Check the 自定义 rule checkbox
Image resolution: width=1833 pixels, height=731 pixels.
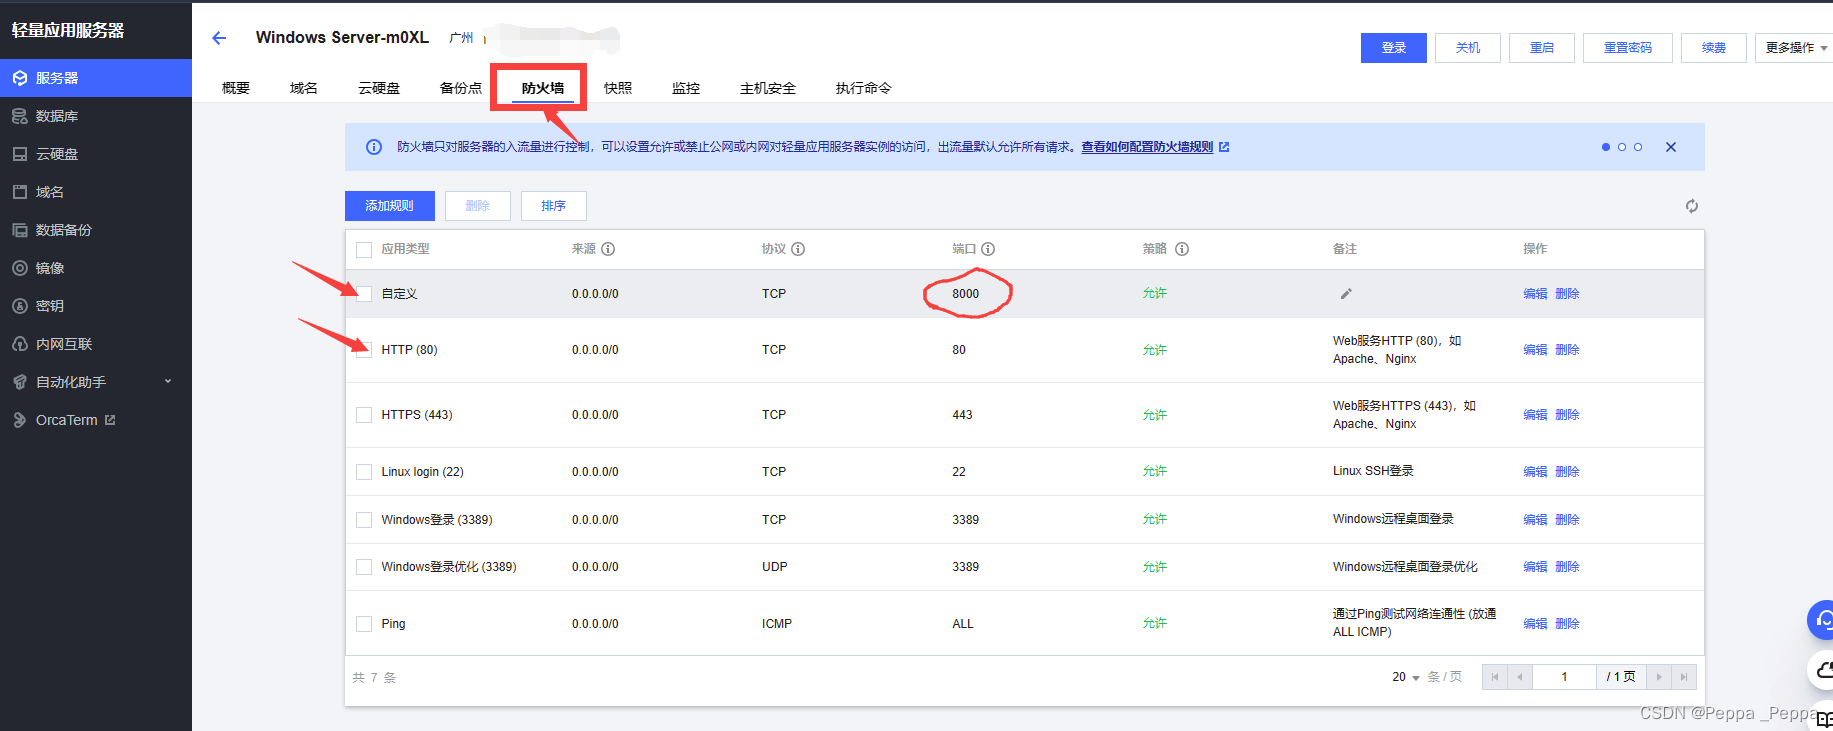click(x=364, y=294)
